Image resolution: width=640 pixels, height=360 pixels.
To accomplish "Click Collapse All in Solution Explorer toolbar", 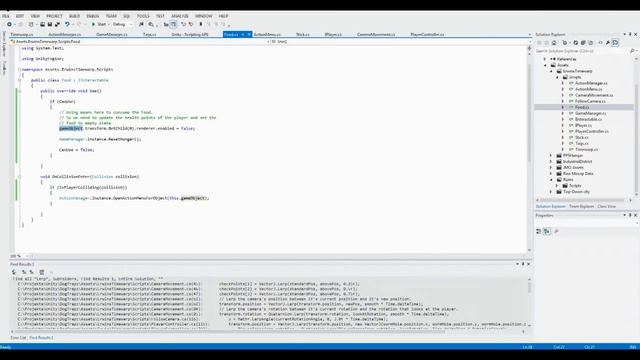I will point(583,43).
